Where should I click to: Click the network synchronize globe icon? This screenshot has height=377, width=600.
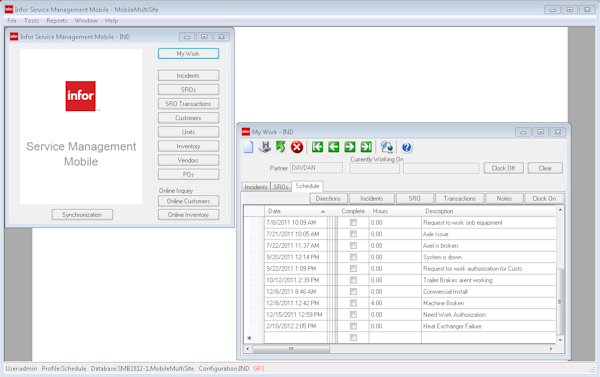coord(387,147)
